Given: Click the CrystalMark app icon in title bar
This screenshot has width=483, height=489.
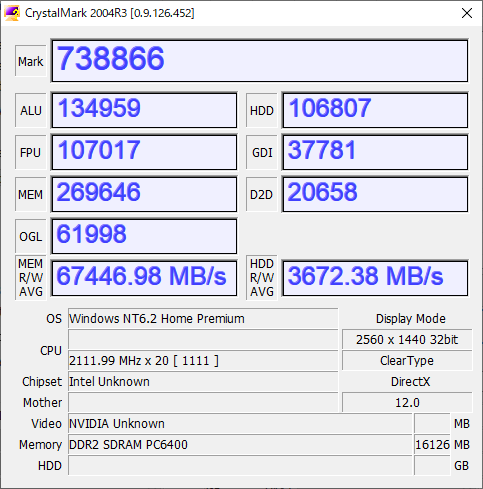Looking at the screenshot, I should (x=12, y=13).
